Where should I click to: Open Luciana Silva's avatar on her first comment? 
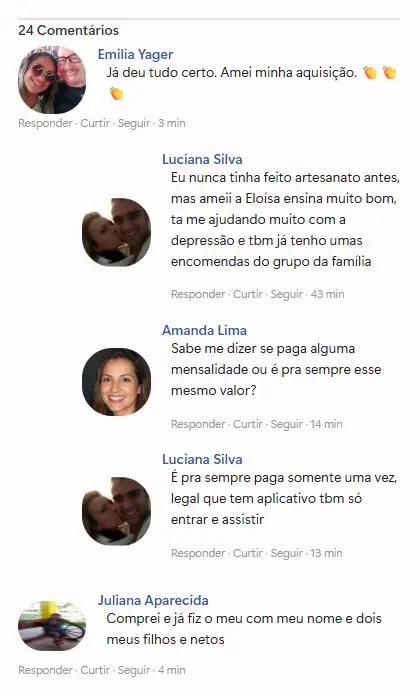(116, 232)
